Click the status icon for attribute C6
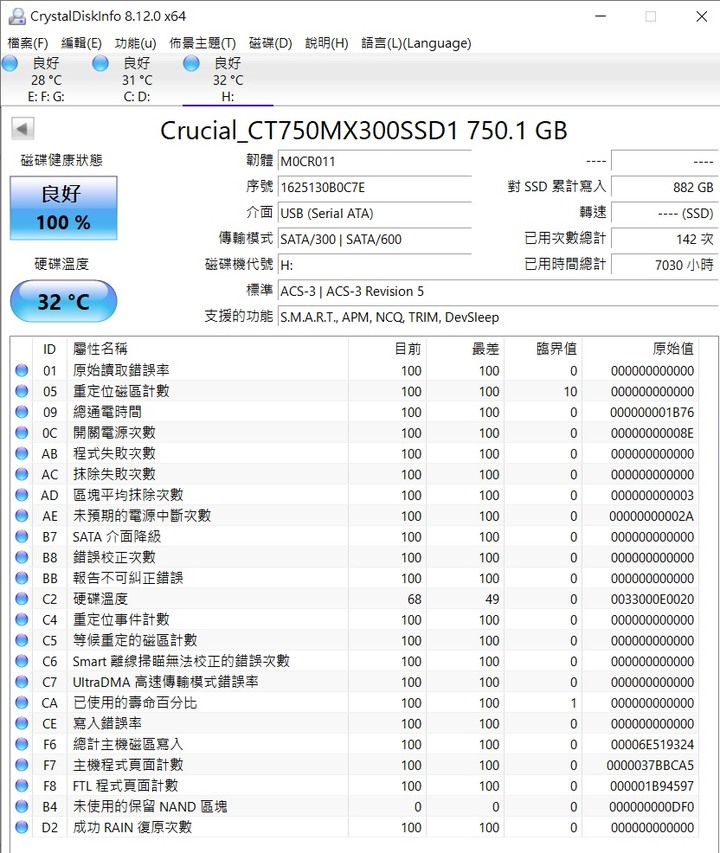The height and width of the screenshot is (853, 720). pos(22,661)
